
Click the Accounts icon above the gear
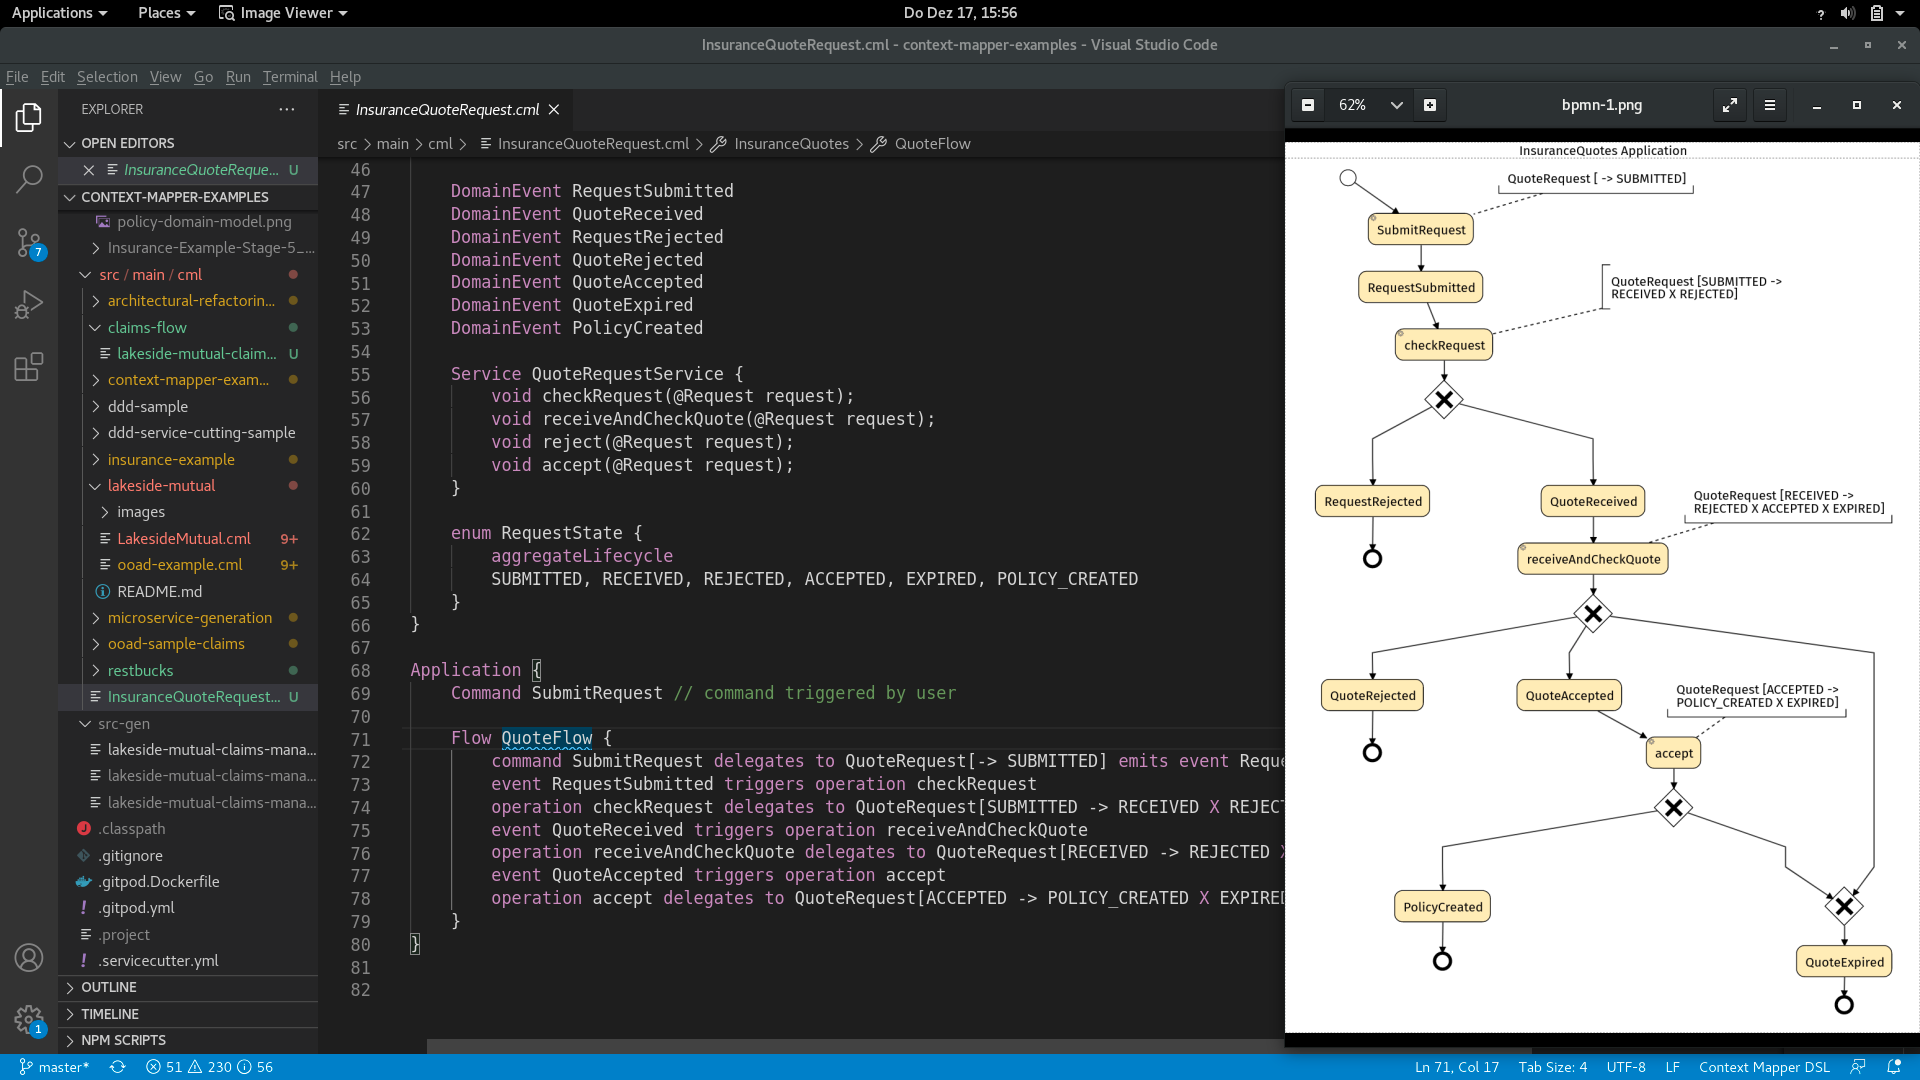(x=28, y=958)
